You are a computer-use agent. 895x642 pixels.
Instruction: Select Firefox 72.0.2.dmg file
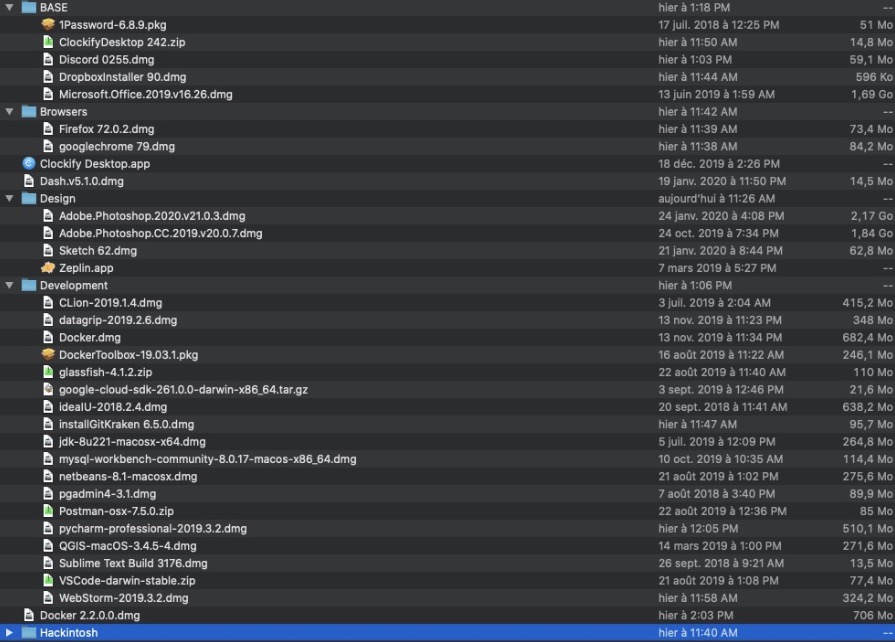tap(103, 129)
